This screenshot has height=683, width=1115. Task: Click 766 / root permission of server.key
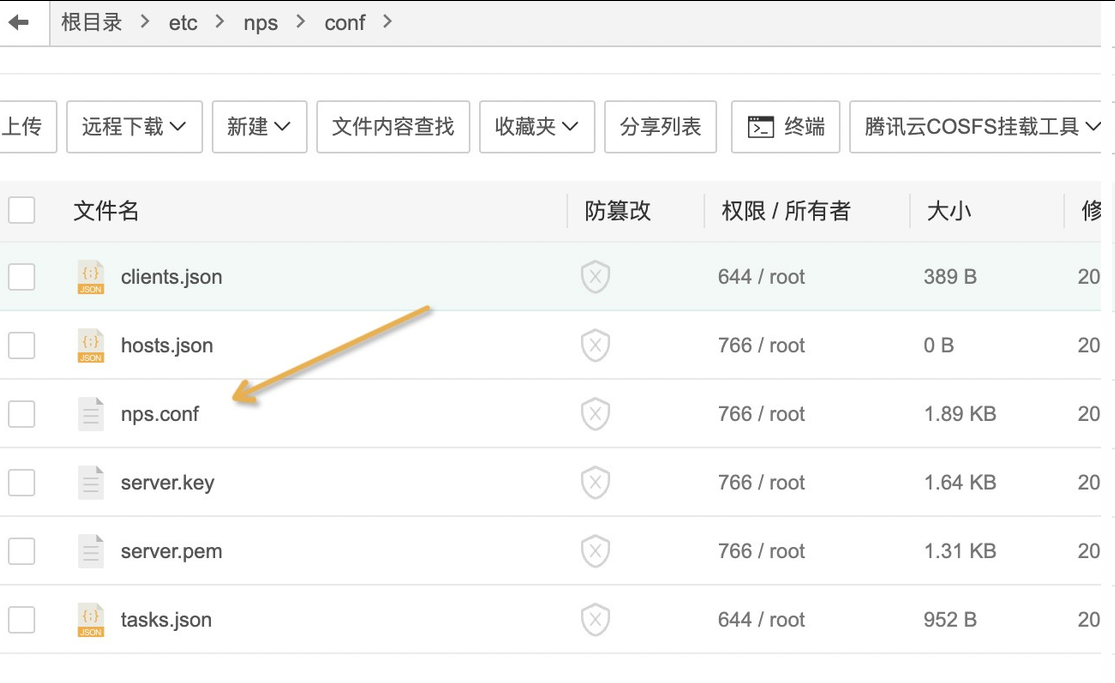point(762,482)
